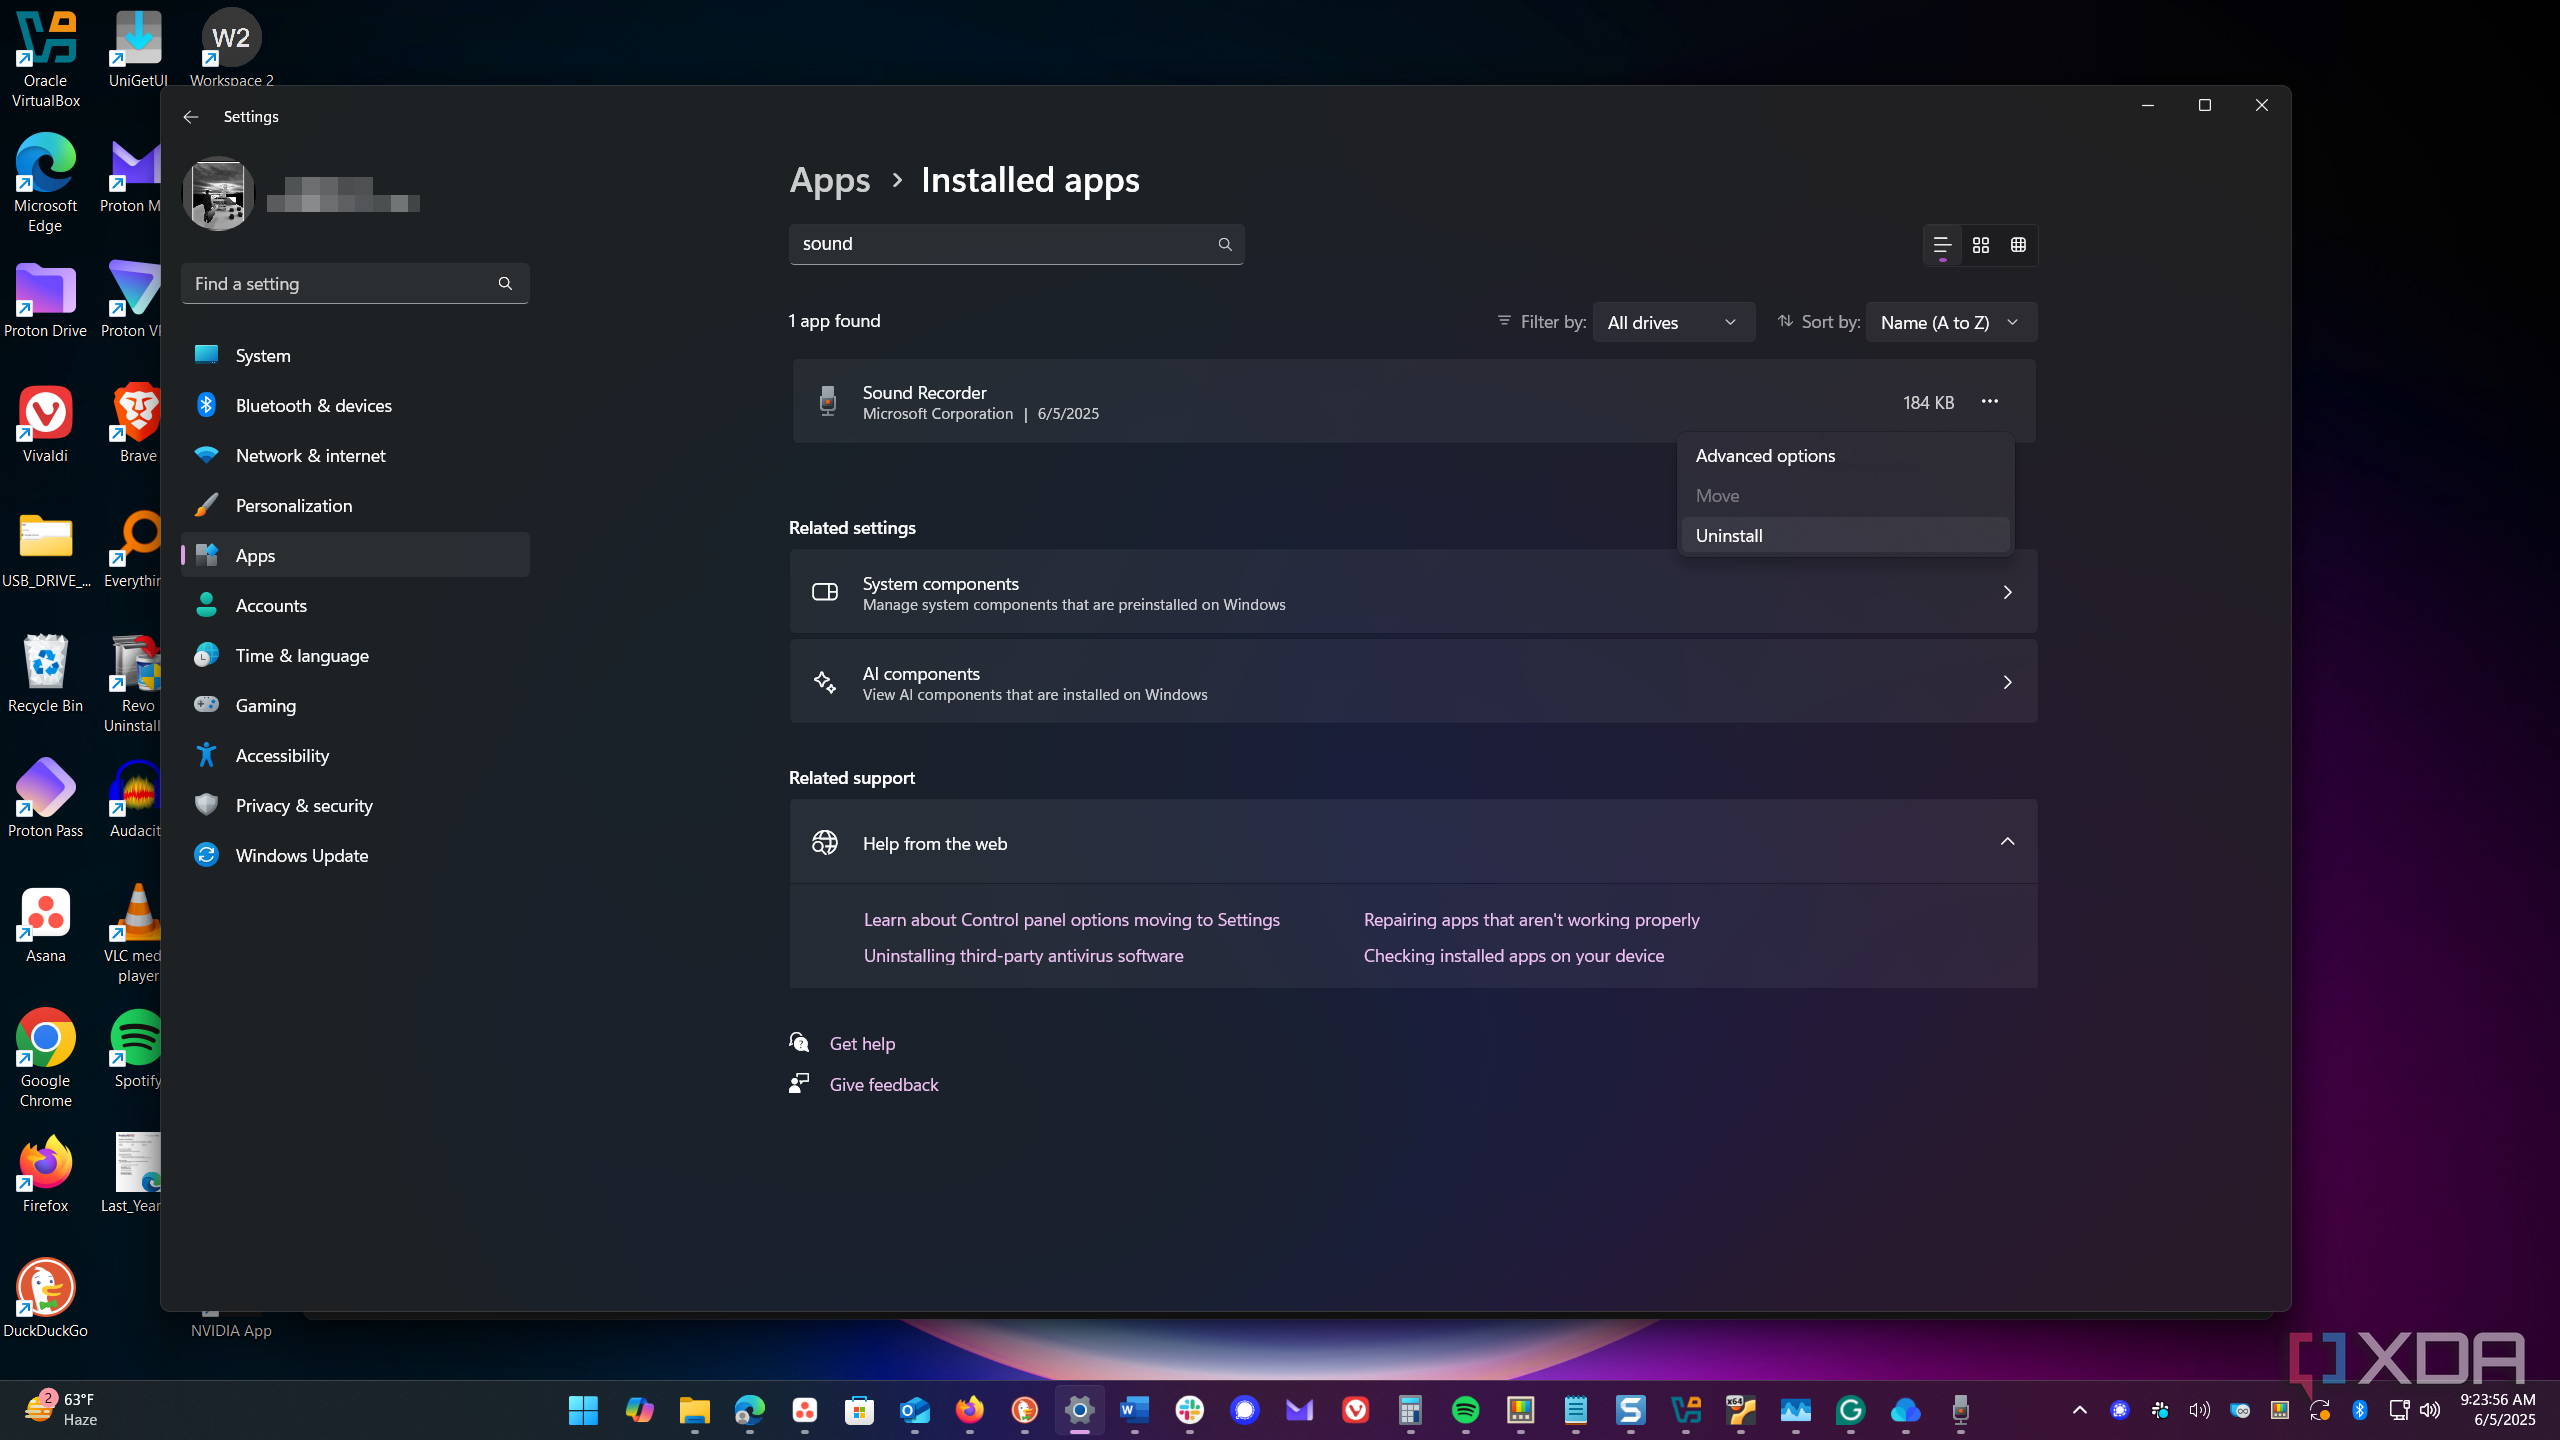Image resolution: width=2560 pixels, height=1440 pixels.
Task: Open Sound Recorder's three-dot more options button
Action: (1989, 402)
